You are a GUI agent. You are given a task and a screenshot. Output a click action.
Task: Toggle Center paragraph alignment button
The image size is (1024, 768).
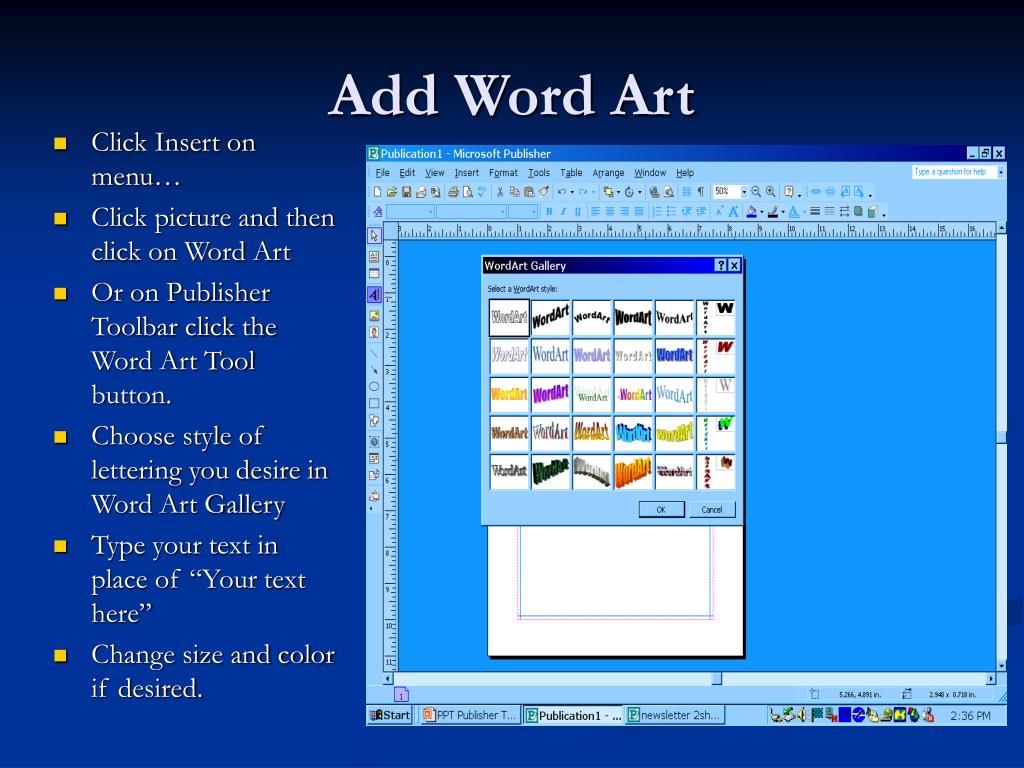click(610, 212)
